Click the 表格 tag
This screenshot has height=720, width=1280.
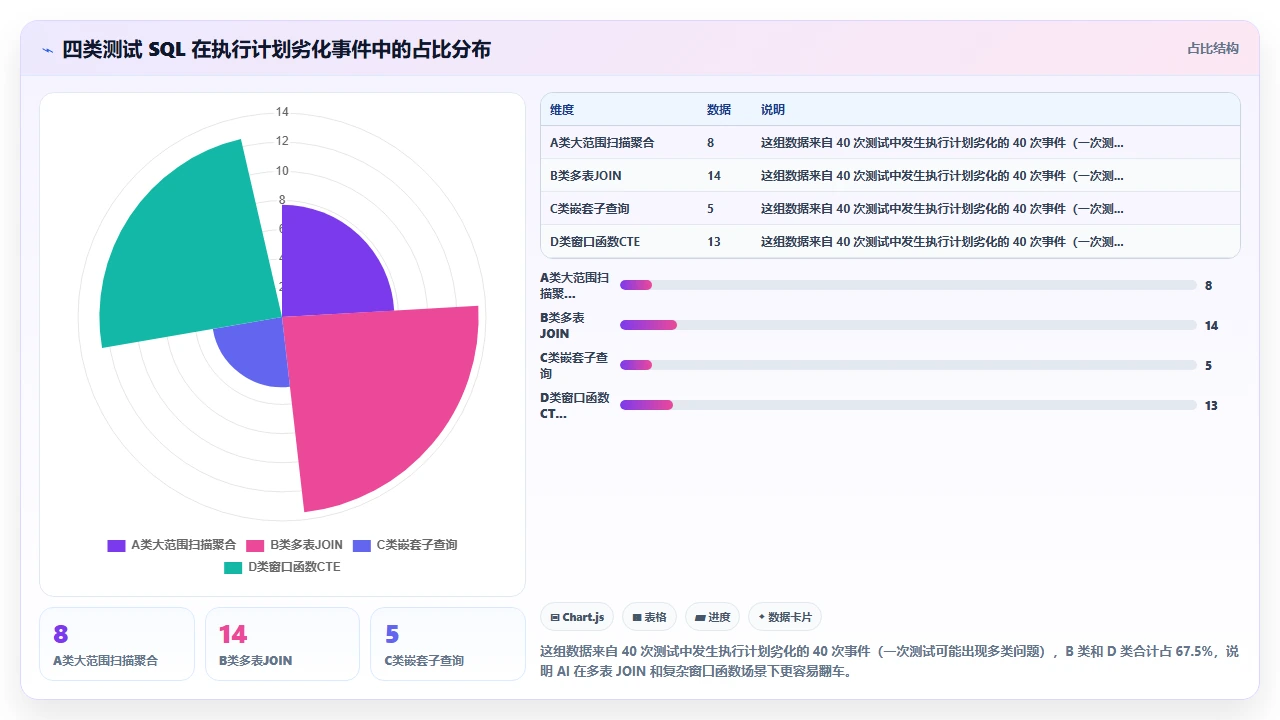click(x=649, y=617)
